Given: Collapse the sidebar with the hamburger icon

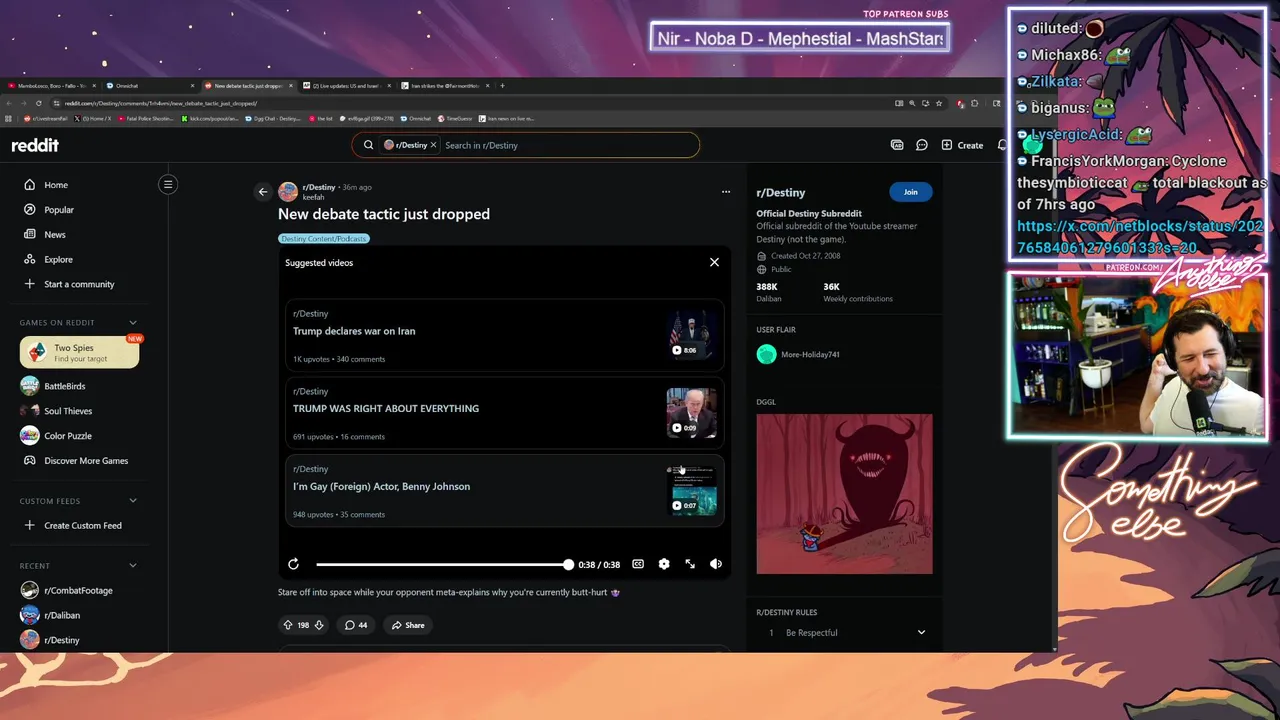Looking at the screenshot, I should pyautogui.click(x=168, y=184).
